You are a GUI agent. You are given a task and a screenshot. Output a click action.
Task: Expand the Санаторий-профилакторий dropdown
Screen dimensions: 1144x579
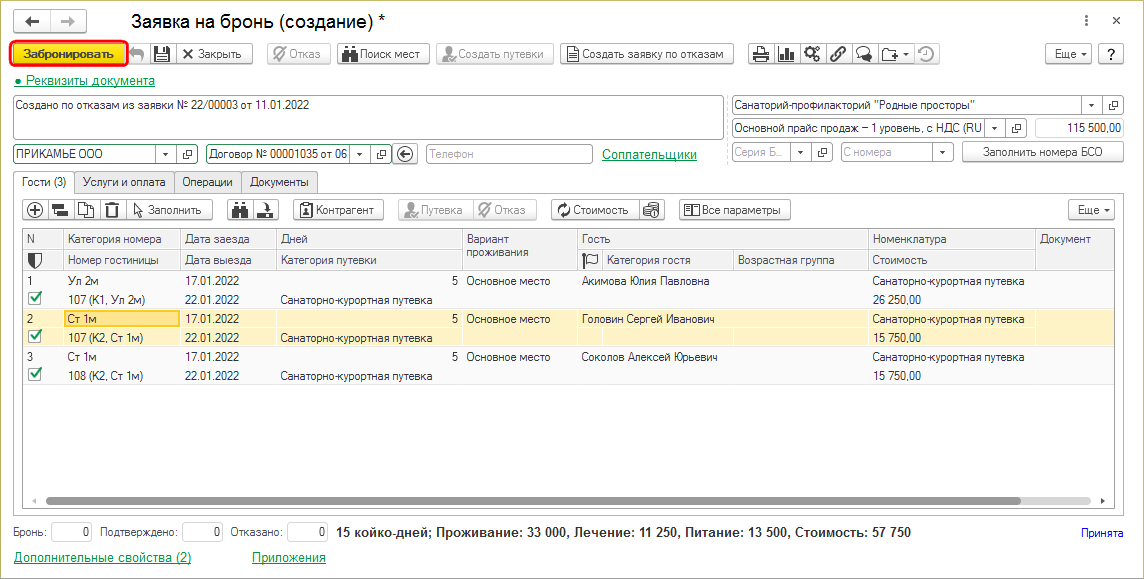coord(1091,105)
